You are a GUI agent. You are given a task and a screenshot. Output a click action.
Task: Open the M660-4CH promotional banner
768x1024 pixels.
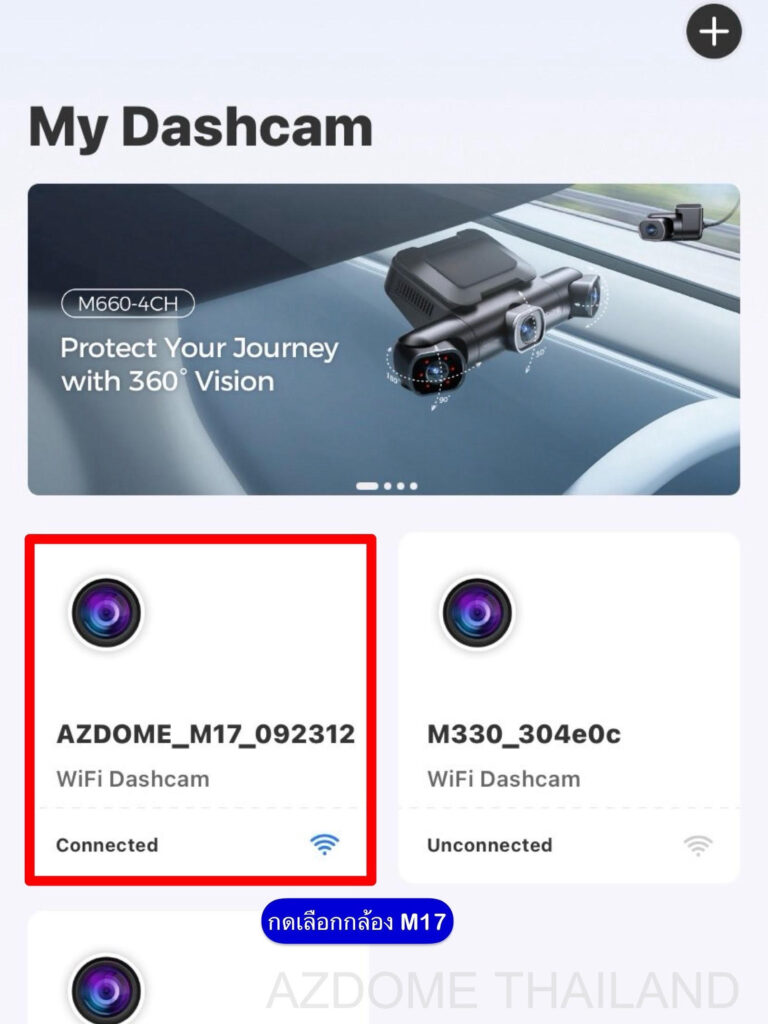point(384,339)
